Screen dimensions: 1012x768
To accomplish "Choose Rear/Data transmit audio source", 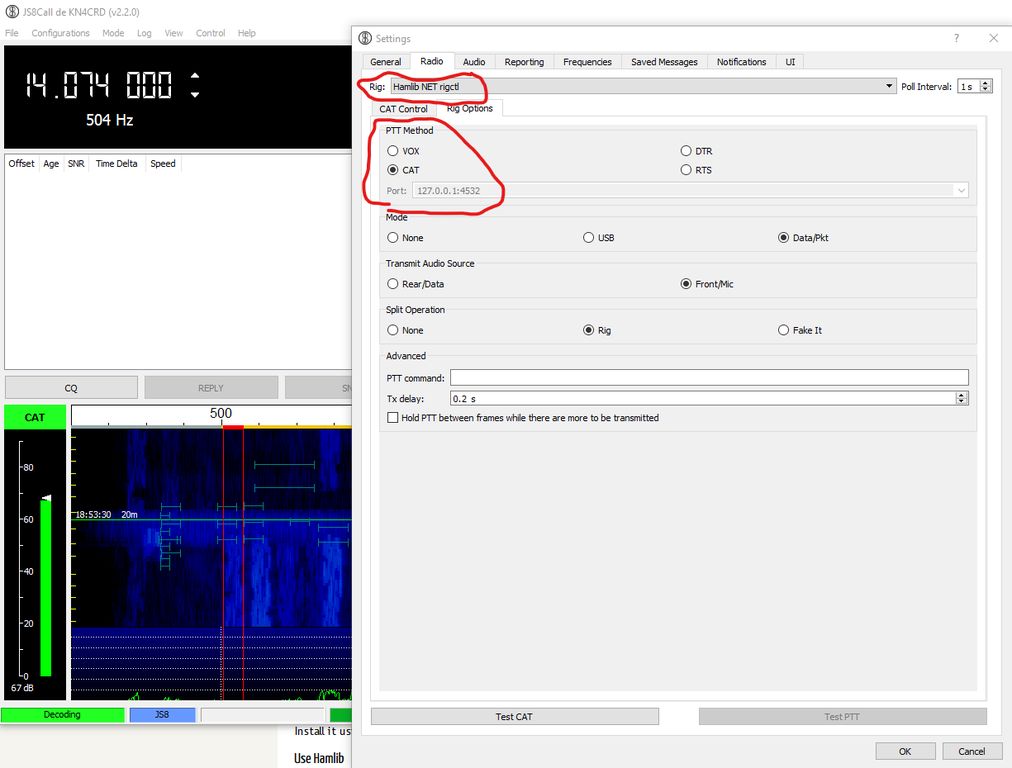I will tap(392, 284).
